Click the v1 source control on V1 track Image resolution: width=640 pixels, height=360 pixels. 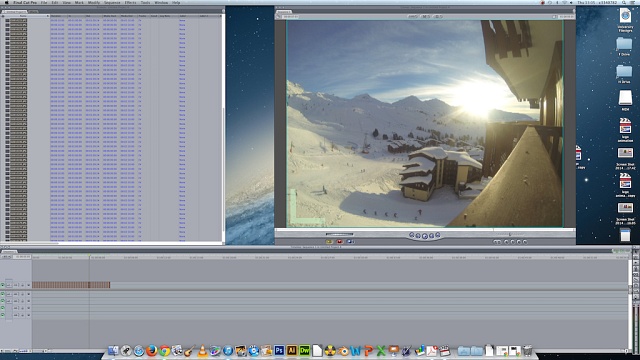pos(9,285)
